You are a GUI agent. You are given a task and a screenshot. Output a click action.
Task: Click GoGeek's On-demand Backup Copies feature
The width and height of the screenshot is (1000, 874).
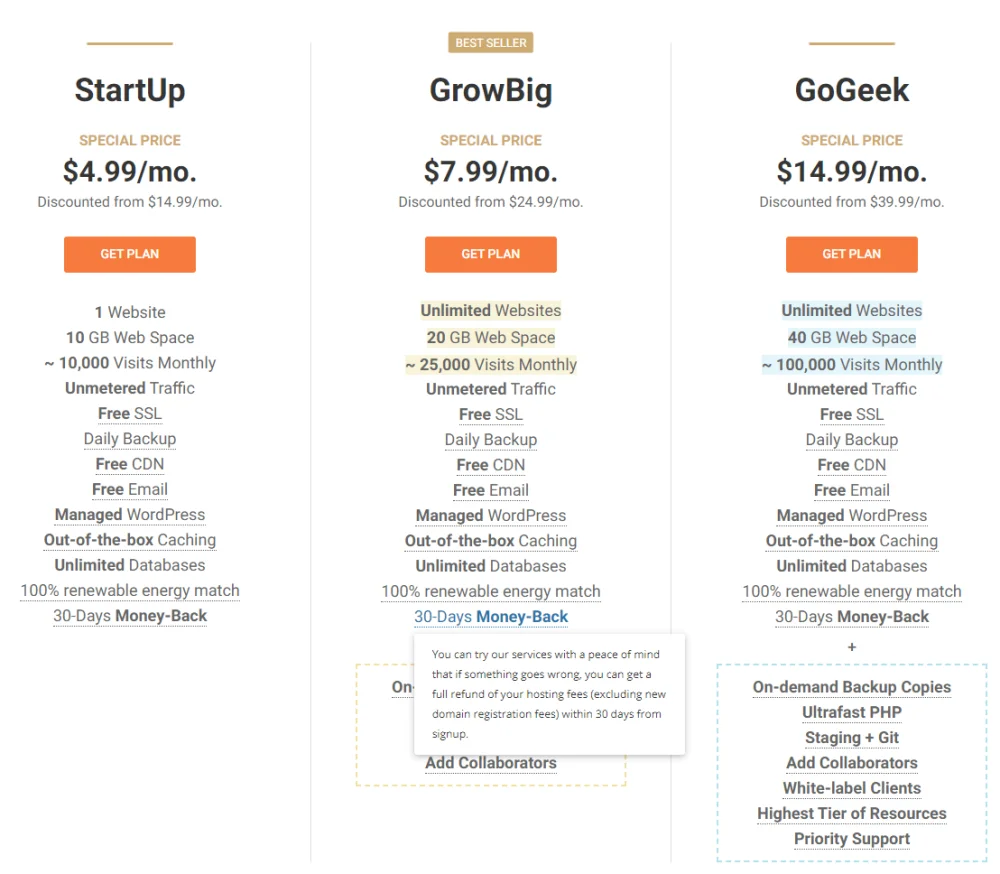pos(852,687)
